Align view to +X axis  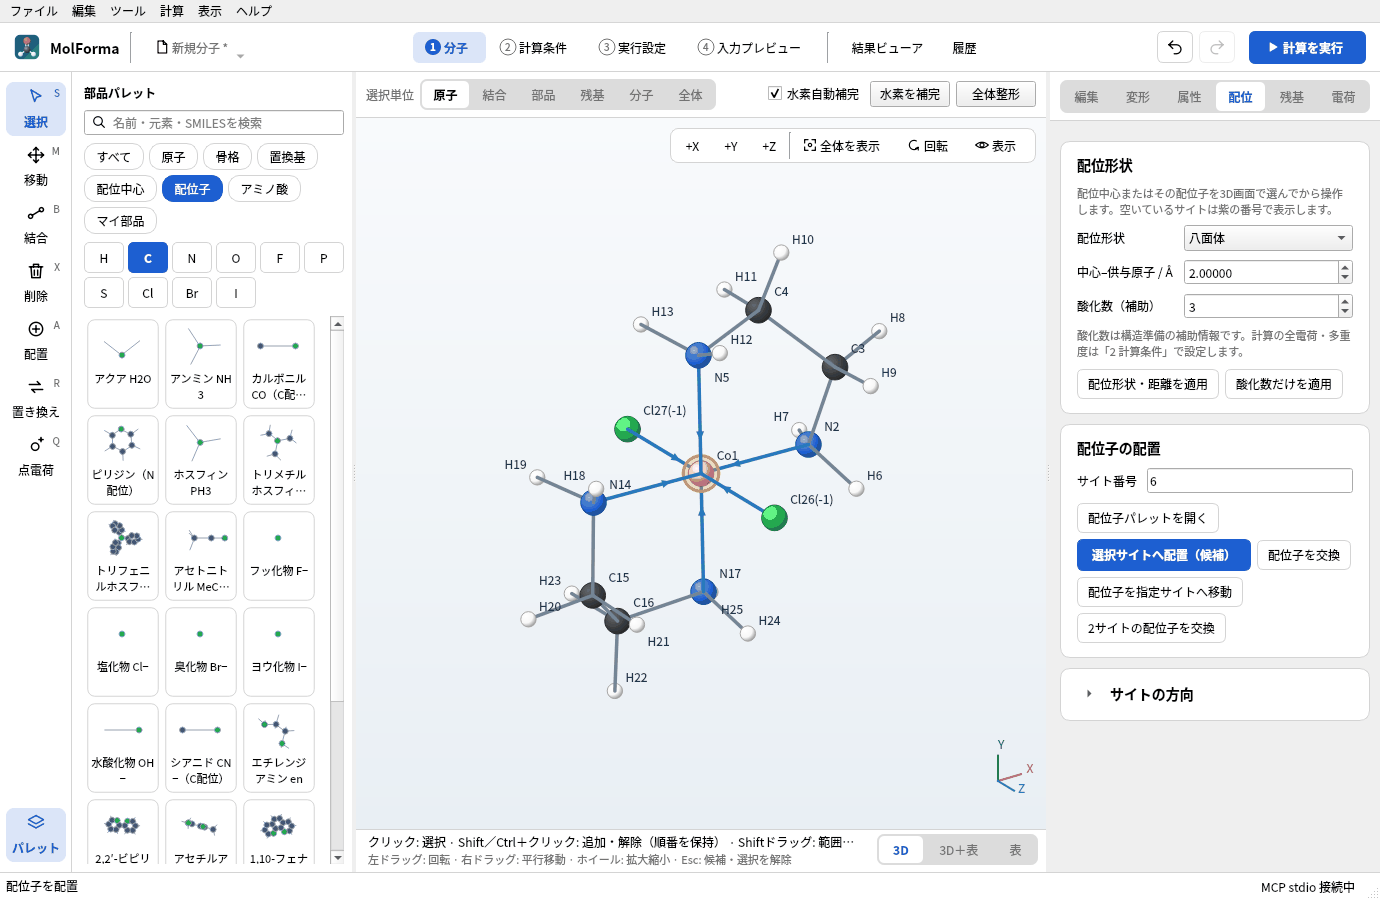coord(692,146)
